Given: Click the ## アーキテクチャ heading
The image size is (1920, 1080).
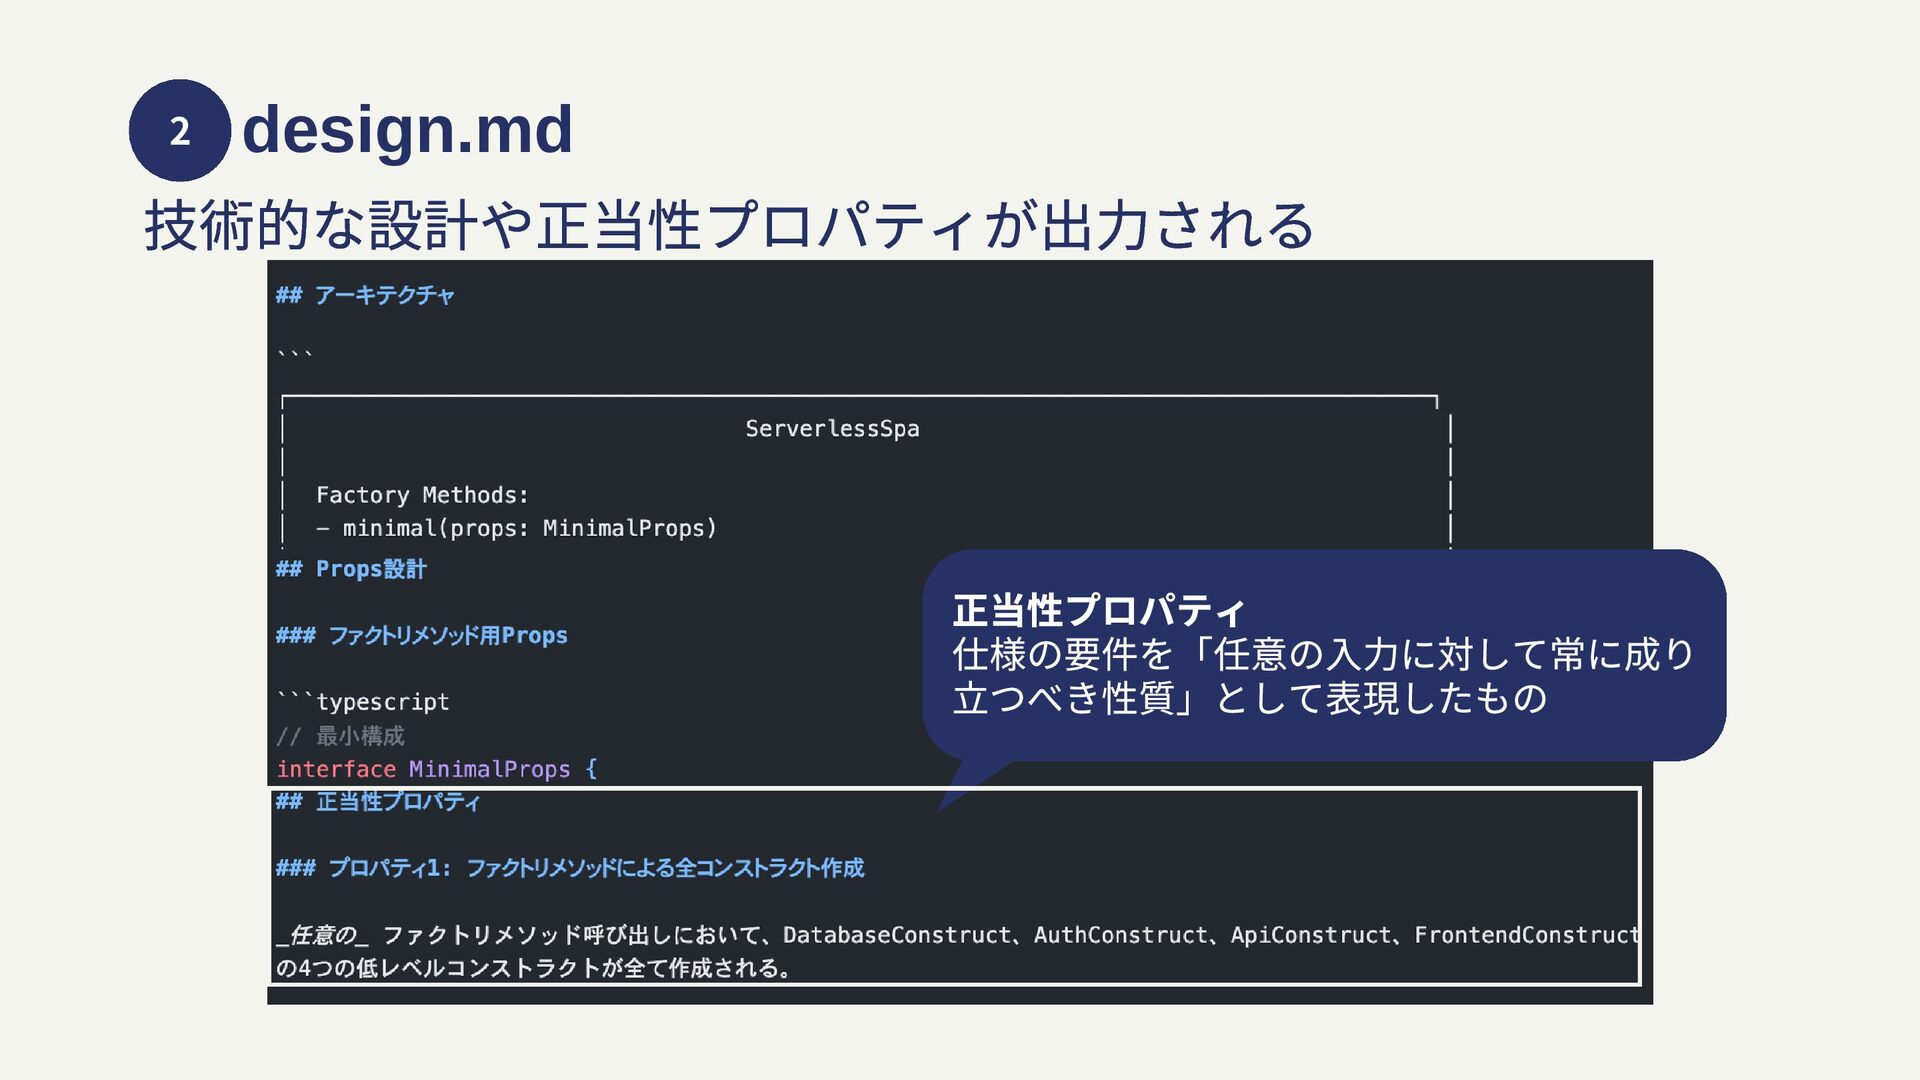Looking at the screenshot, I should 365,295.
